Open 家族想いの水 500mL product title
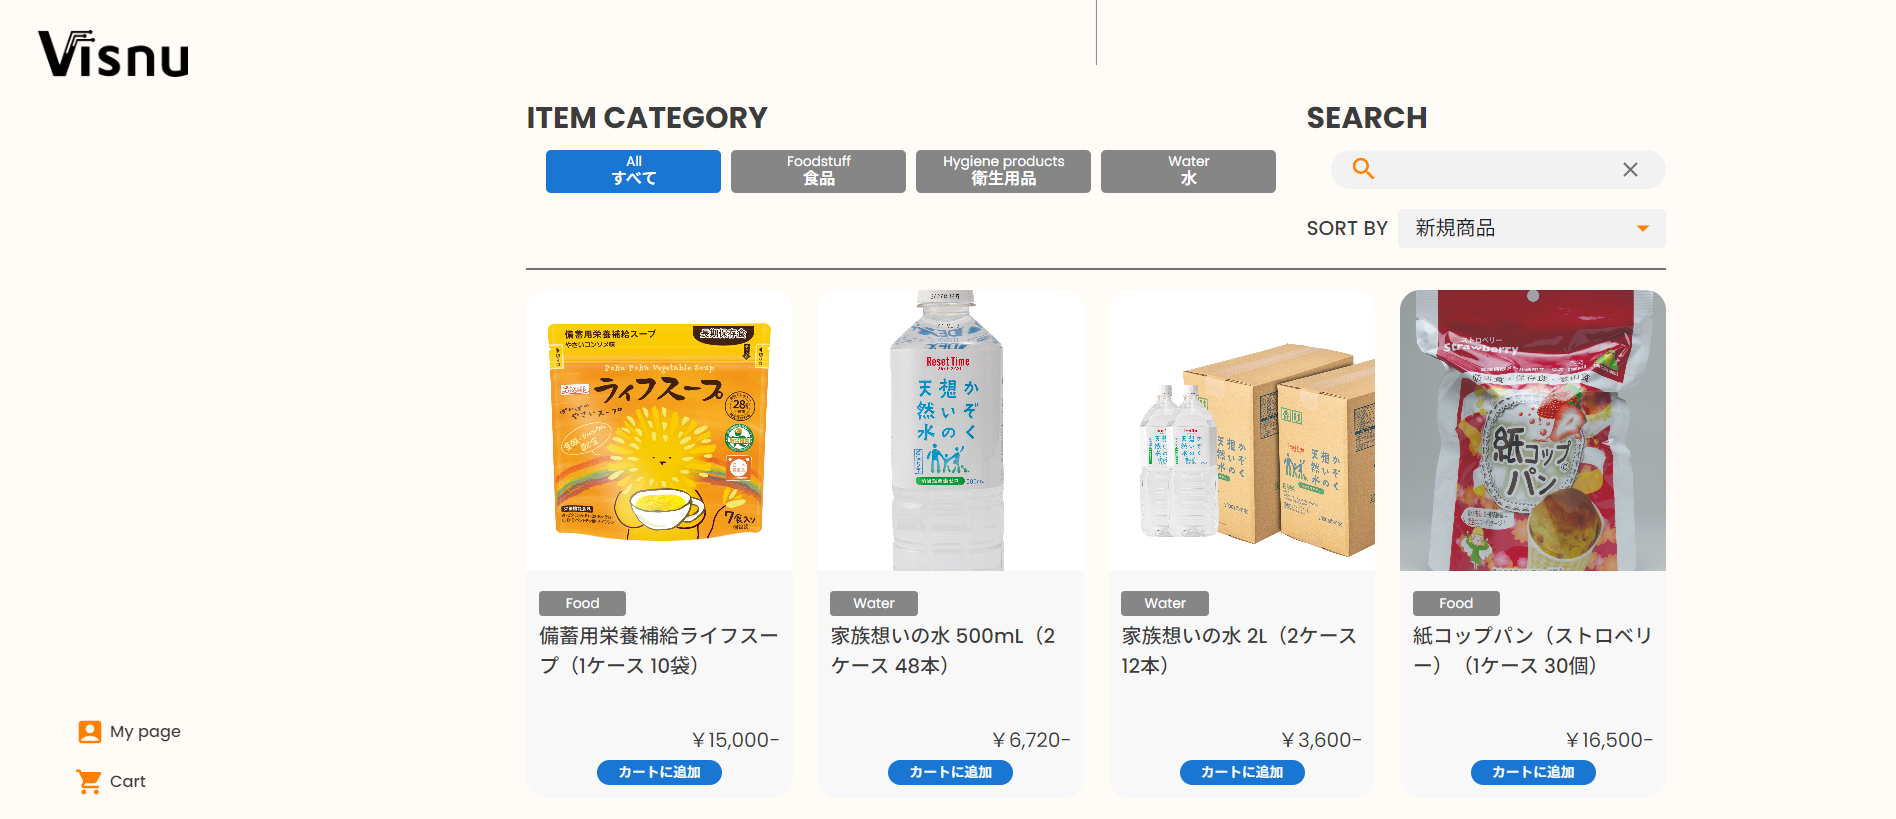Image resolution: width=1896 pixels, height=819 pixels. 943,650
